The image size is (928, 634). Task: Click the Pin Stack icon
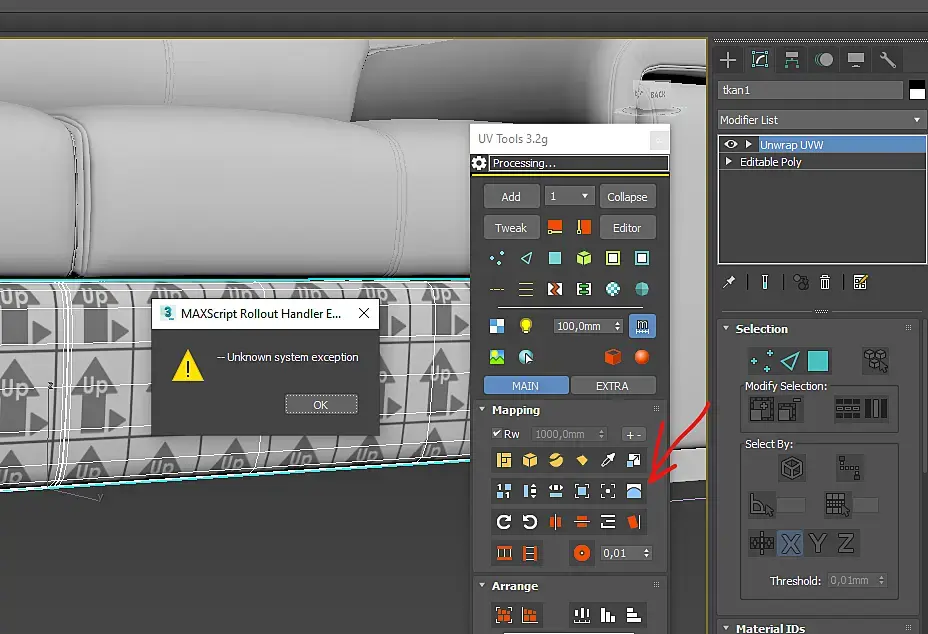tap(729, 282)
